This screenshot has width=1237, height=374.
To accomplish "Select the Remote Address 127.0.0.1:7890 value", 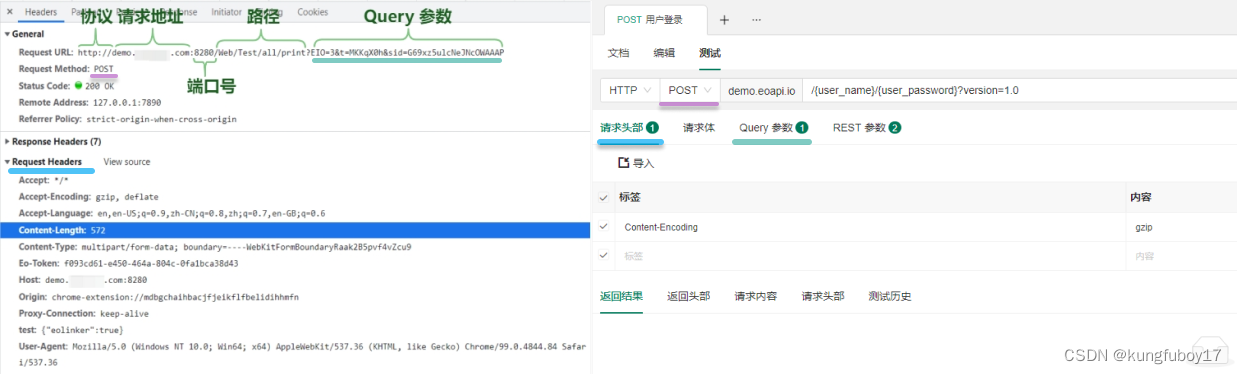I will (x=127, y=102).
